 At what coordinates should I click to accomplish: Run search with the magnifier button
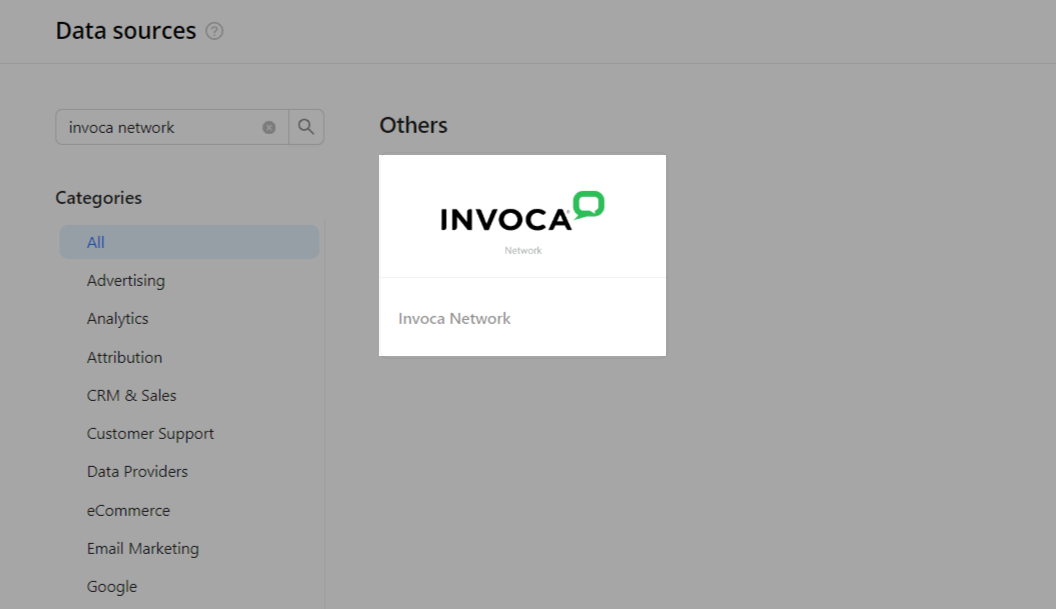(x=306, y=127)
